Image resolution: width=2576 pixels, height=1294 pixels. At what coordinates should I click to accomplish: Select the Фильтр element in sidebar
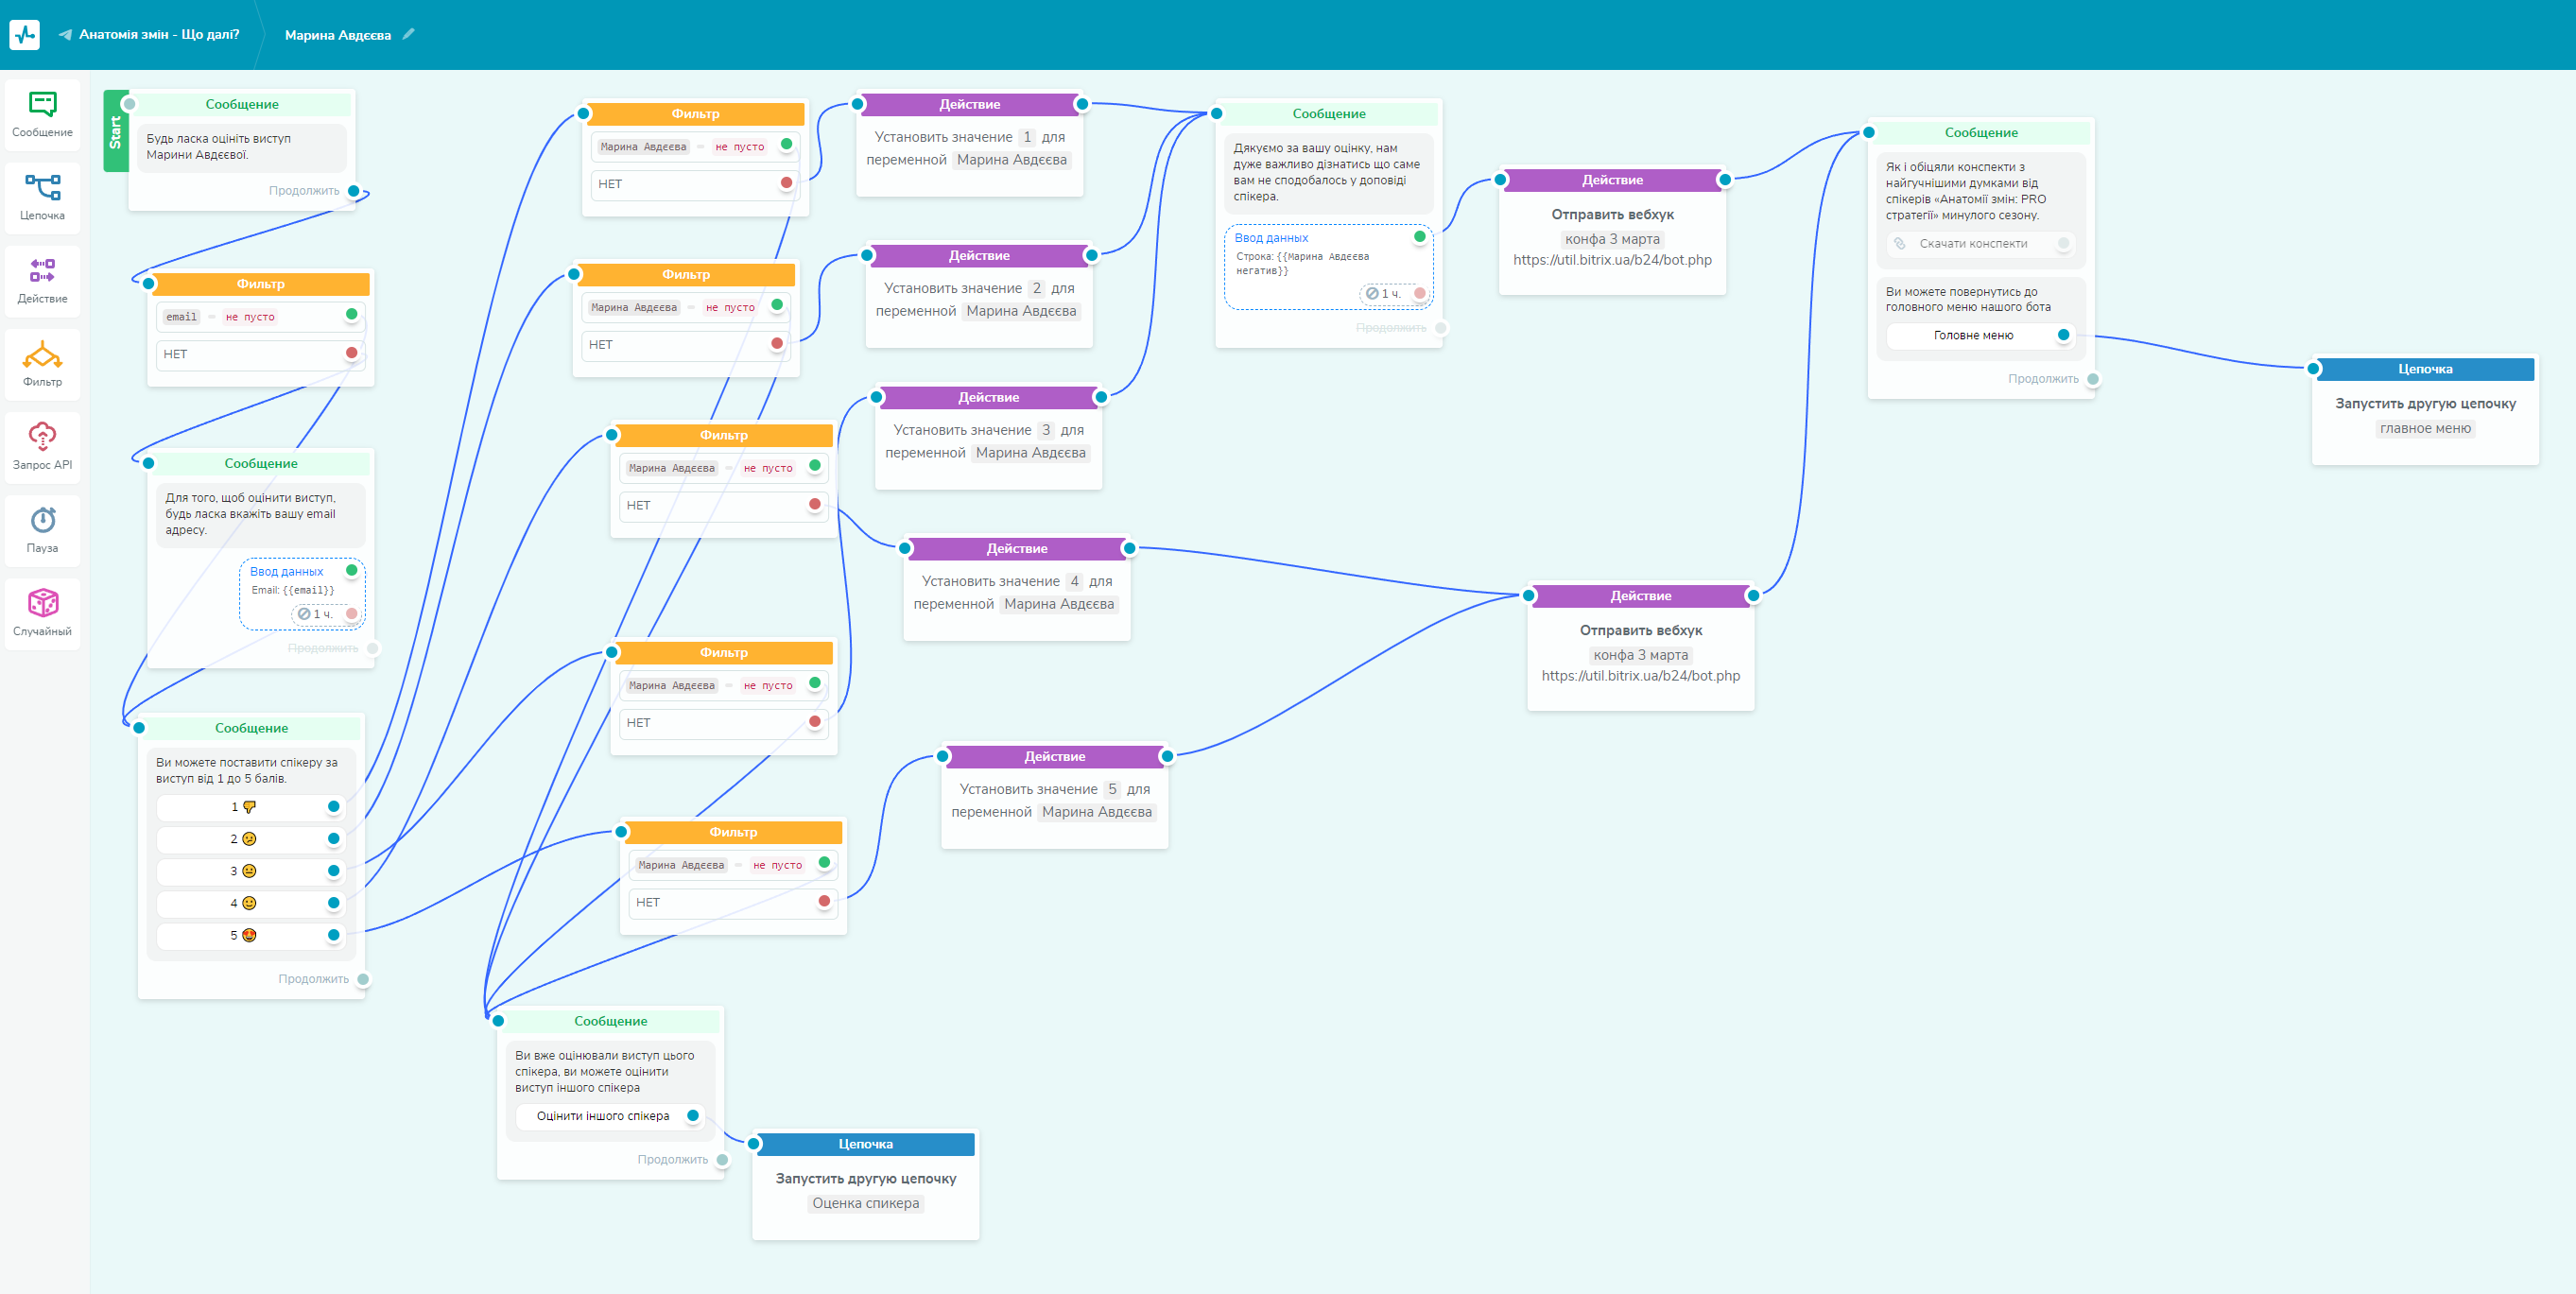tap(42, 364)
